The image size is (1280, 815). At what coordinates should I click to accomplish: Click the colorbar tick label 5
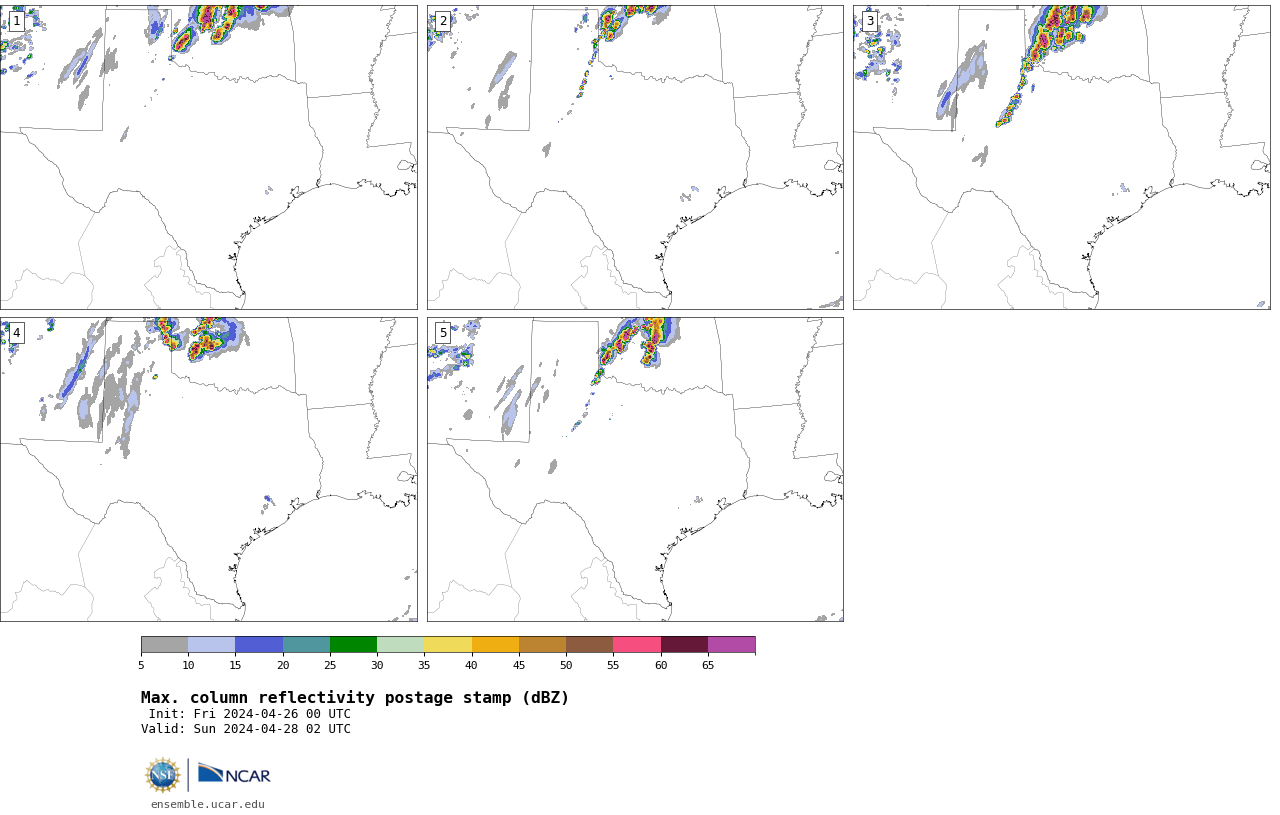(141, 665)
